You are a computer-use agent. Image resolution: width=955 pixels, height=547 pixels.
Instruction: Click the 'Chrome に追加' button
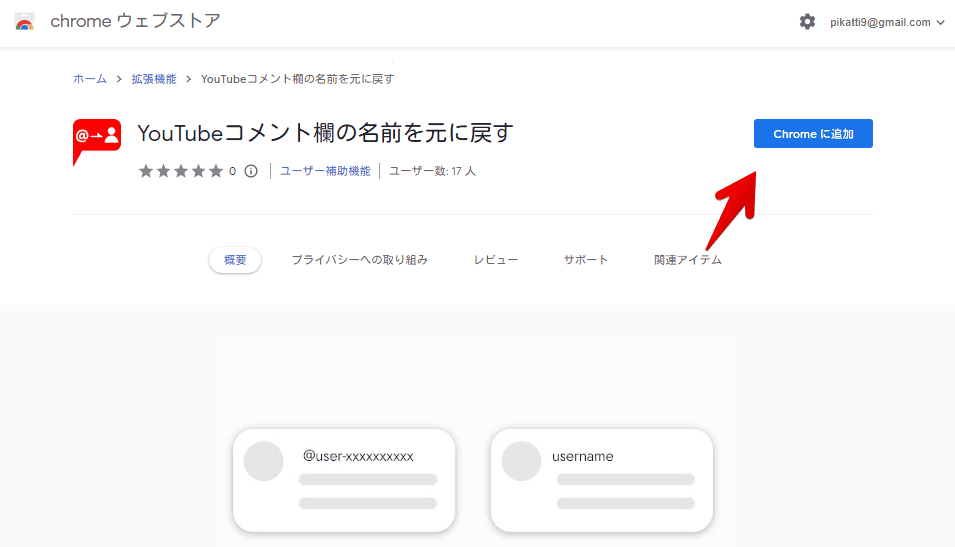click(x=813, y=133)
